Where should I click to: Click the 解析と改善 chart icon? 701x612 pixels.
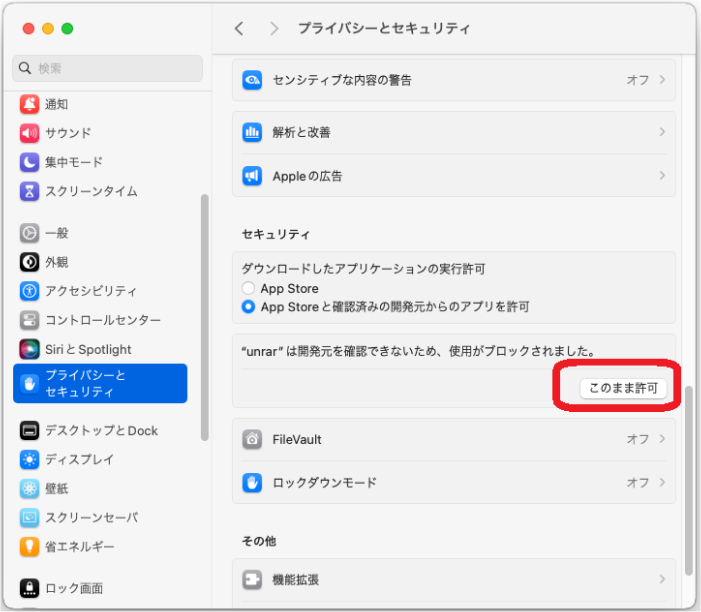pos(252,132)
